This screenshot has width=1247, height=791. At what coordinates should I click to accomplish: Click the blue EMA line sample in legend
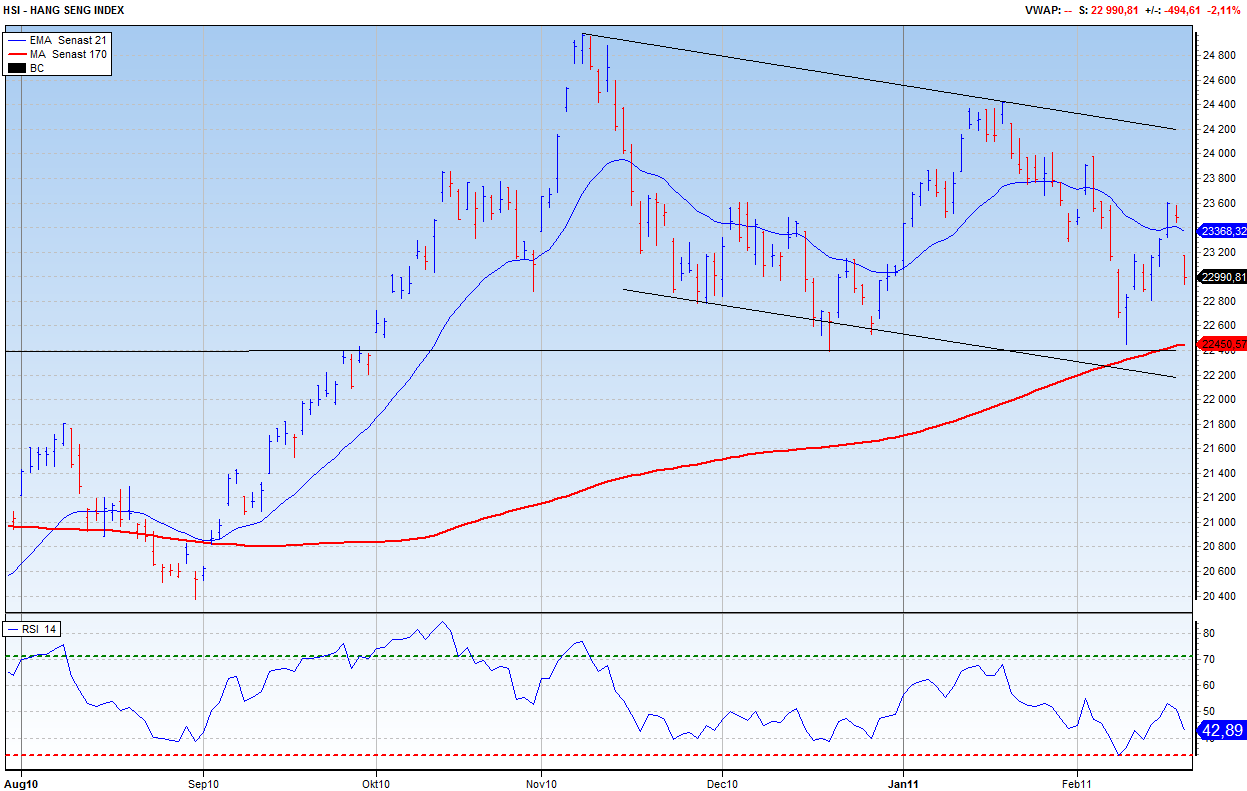(17, 39)
